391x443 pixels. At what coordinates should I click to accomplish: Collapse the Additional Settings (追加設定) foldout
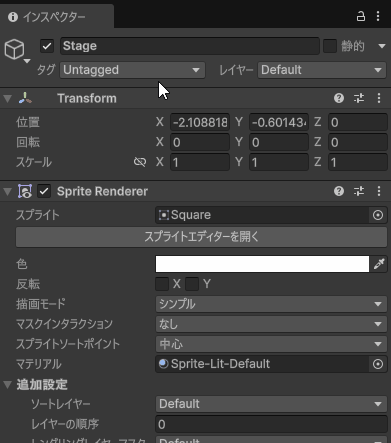(x=7, y=385)
